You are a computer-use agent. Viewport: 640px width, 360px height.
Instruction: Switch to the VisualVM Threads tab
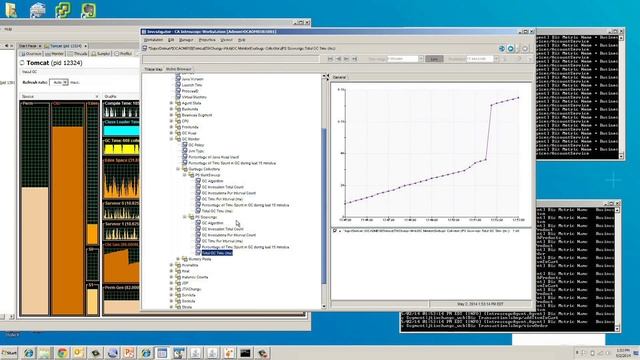(x=78, y=54)
